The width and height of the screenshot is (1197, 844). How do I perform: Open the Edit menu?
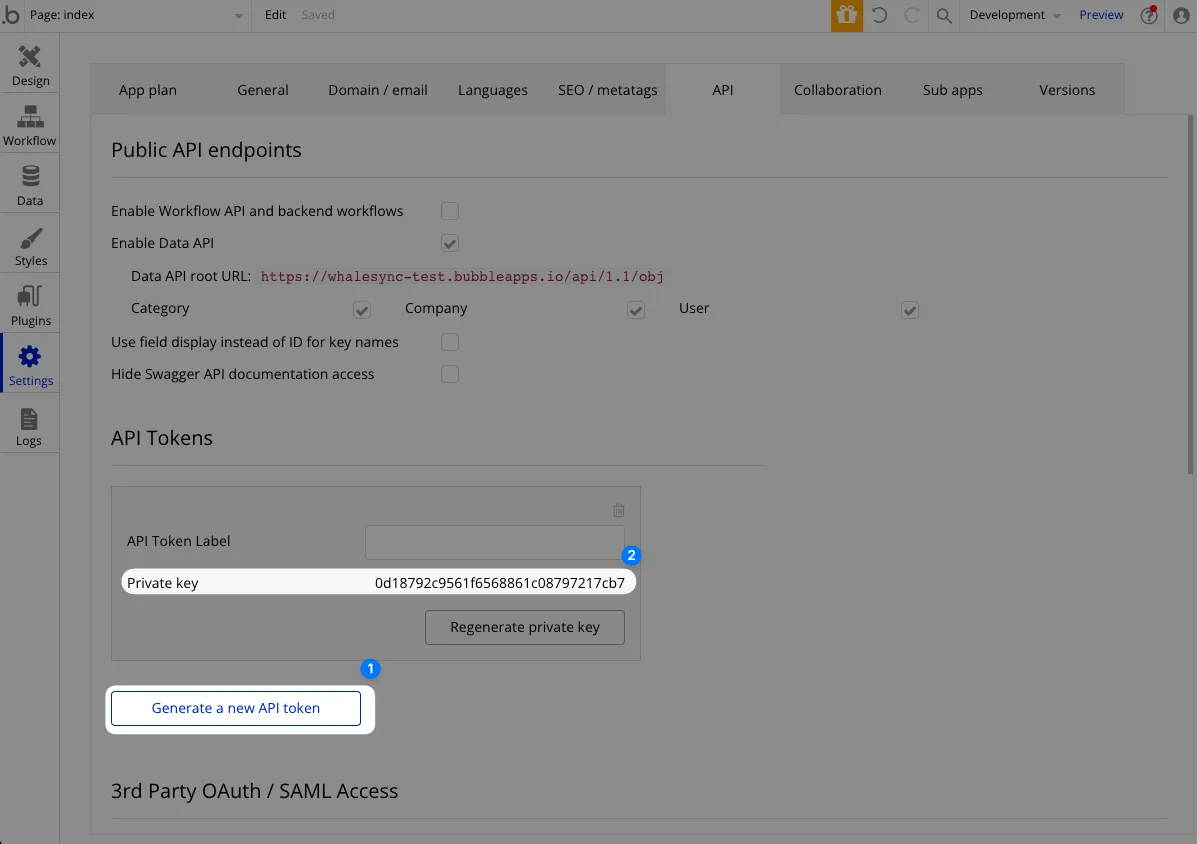click(276, 14)
